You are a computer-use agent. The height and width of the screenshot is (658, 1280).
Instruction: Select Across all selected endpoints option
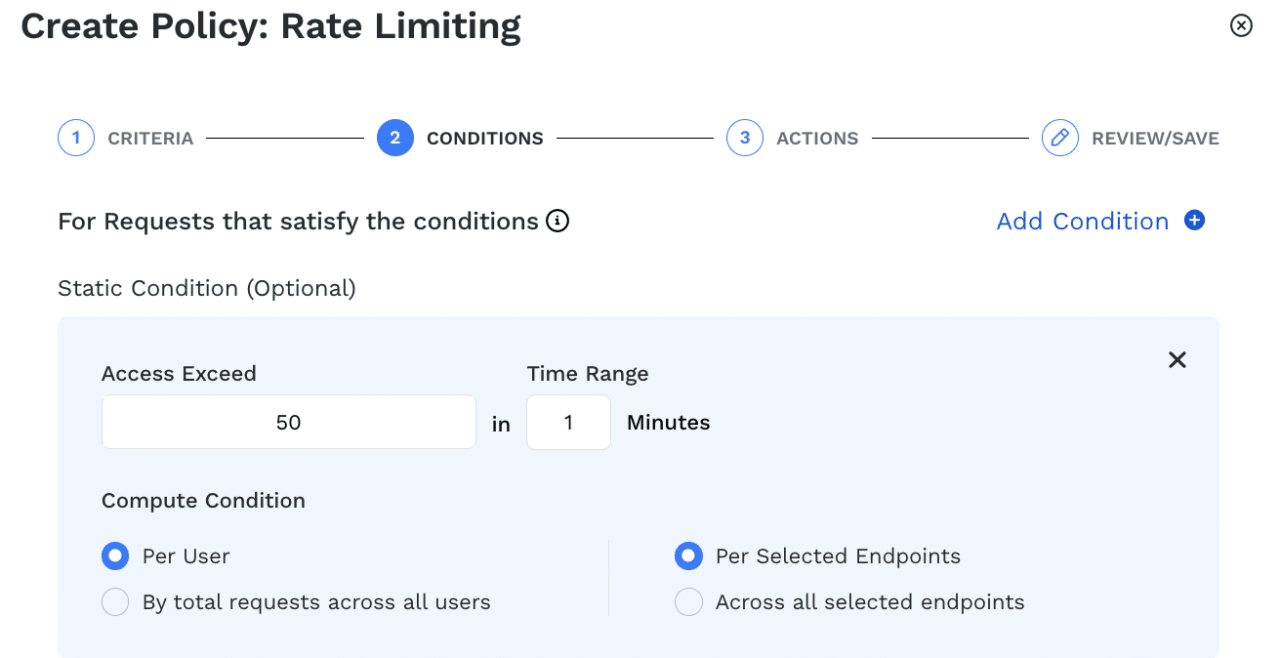click(688, 601)
